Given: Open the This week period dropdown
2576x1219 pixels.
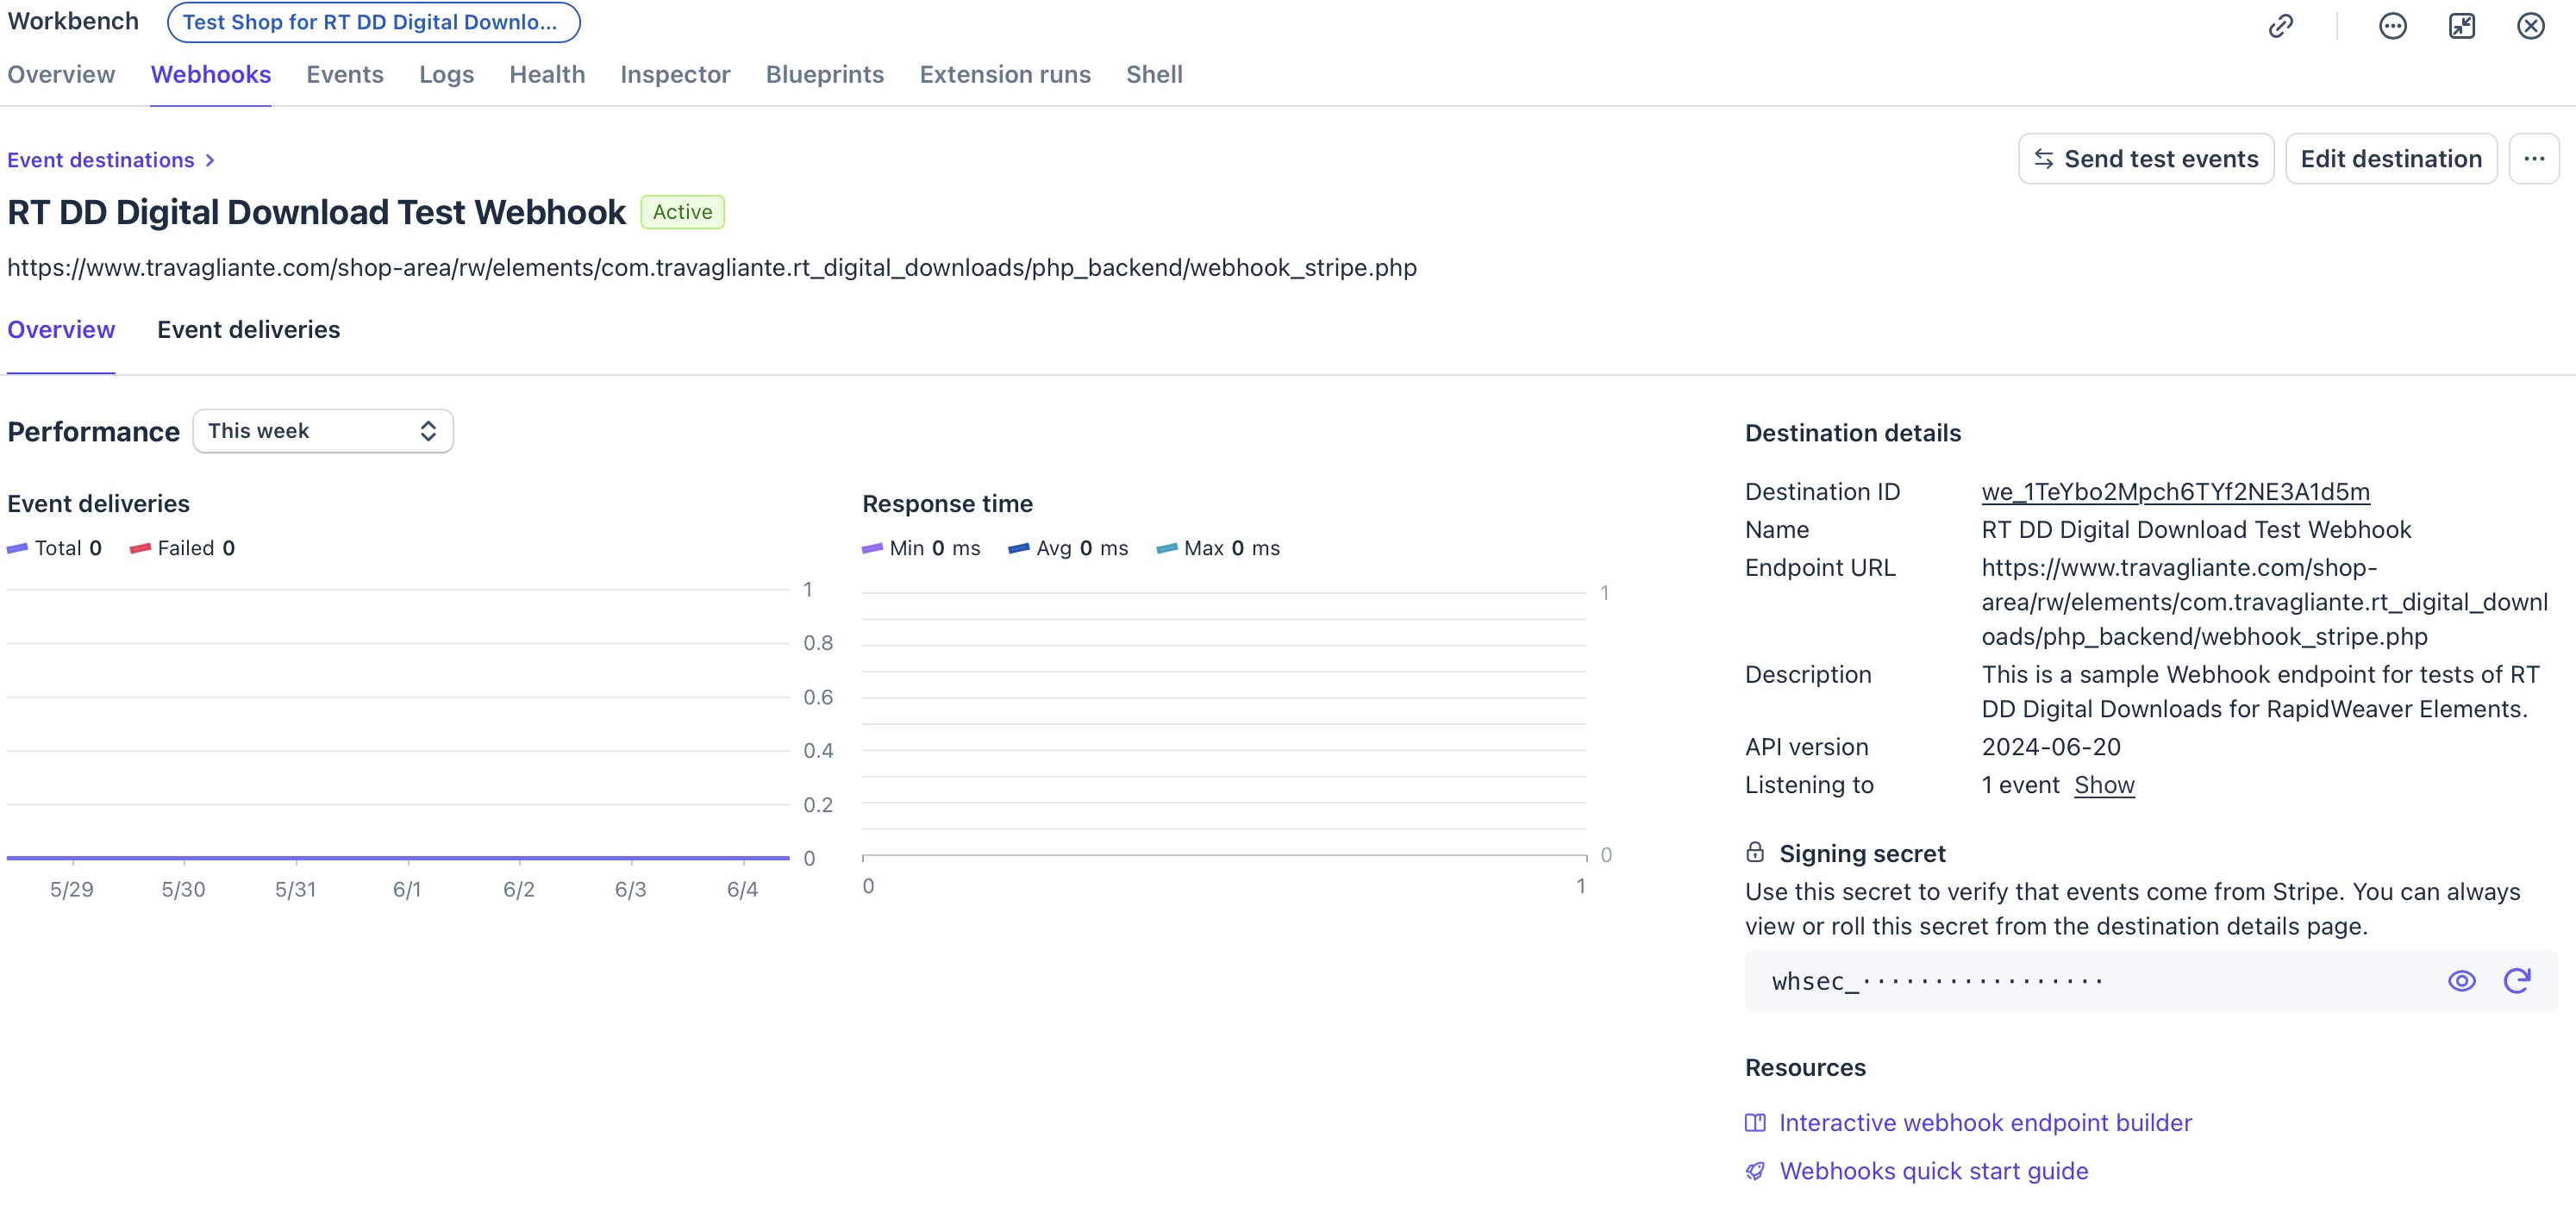Looking at the screenshot, I should coord(323,431).
